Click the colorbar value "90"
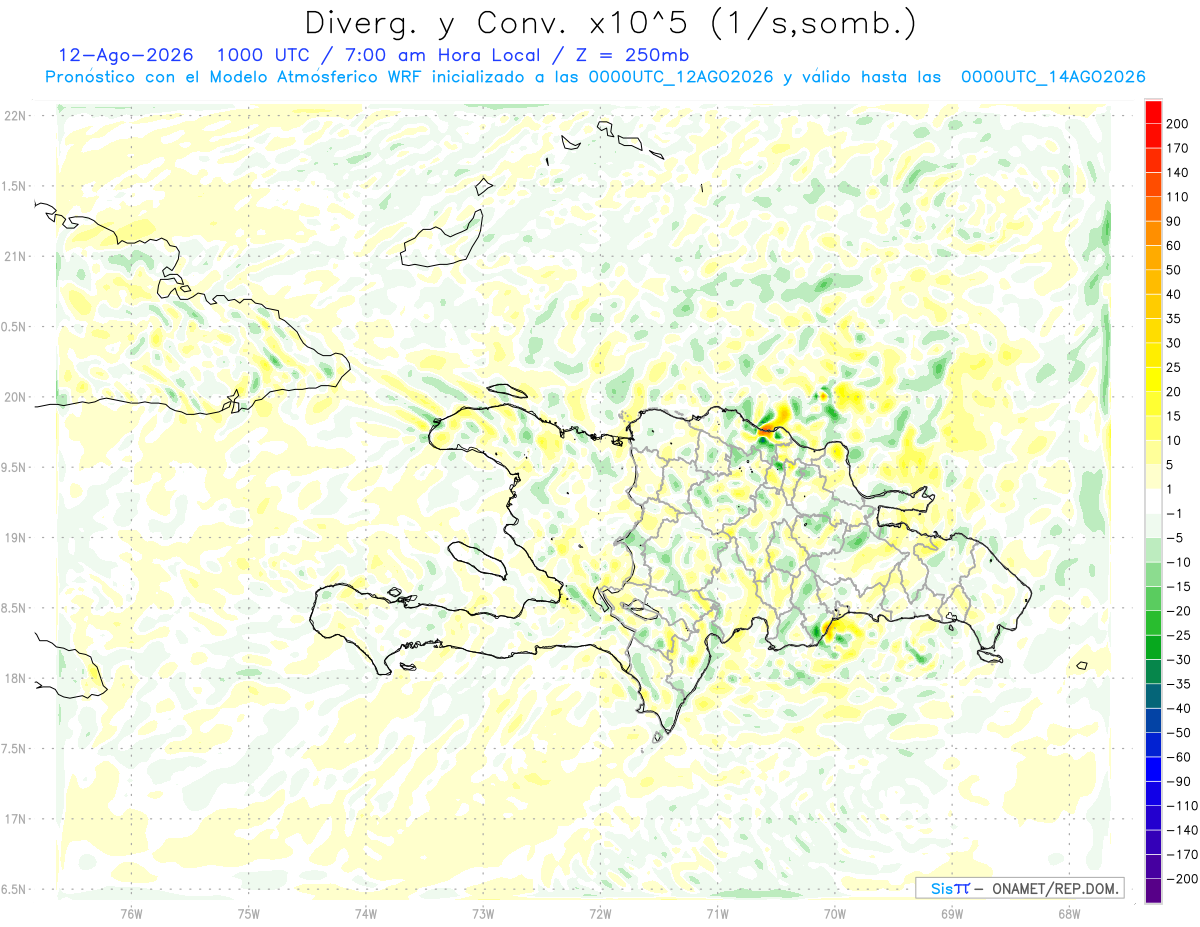The height and width of the screenshot is (927, 1200). coord(1175,221)
